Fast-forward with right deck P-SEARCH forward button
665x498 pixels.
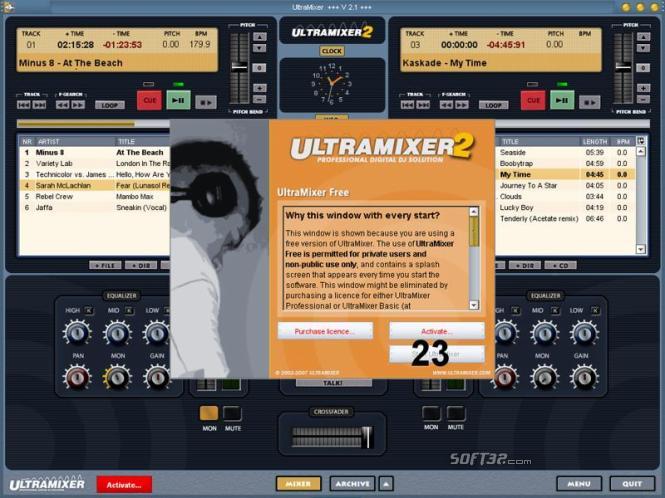(462, 105)
